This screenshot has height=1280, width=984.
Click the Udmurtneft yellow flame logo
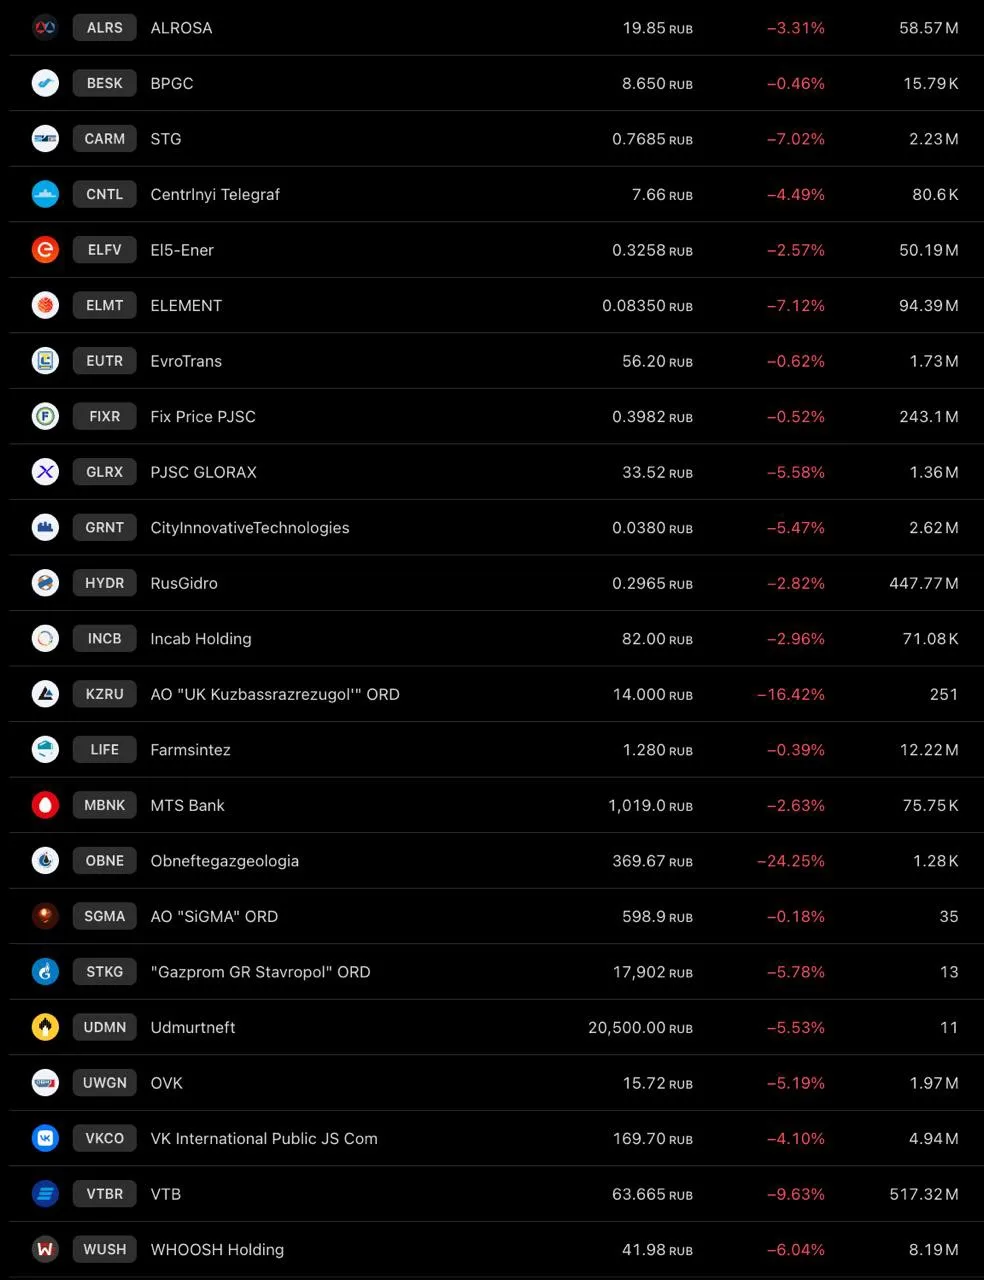coord(45,1027)
